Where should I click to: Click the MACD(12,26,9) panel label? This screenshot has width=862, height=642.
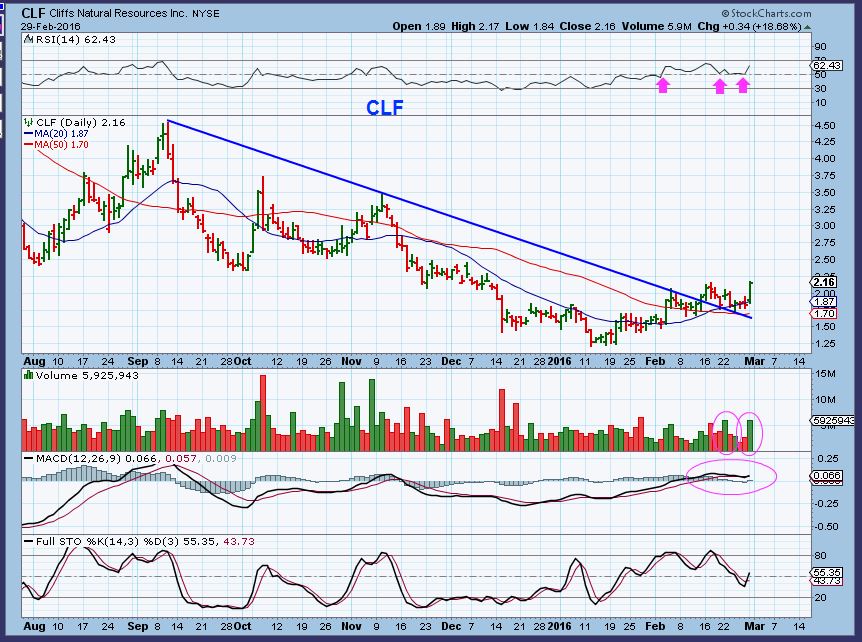click(79, 458)
